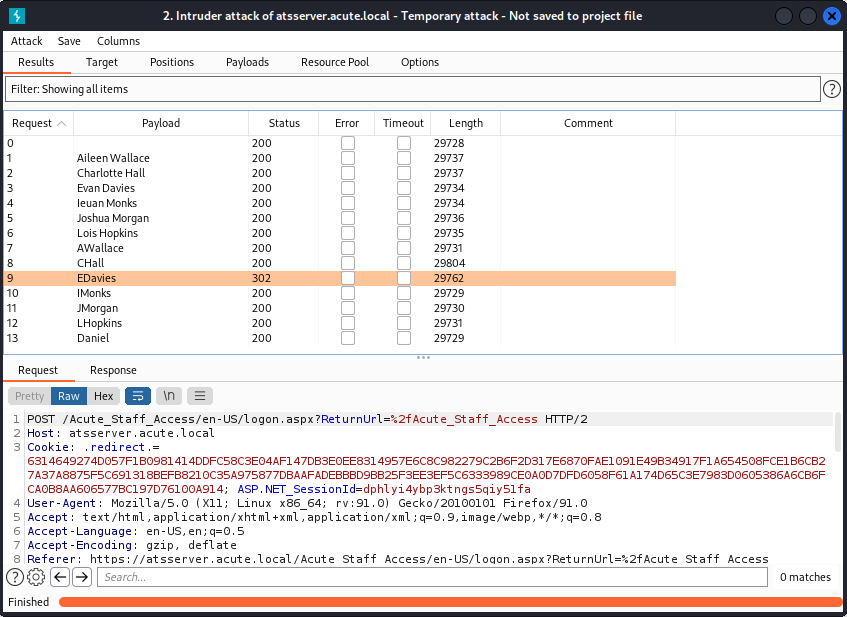847x617 pixels.
Task: Open the response view settings gear icon
Action: [x=35, y=577]
